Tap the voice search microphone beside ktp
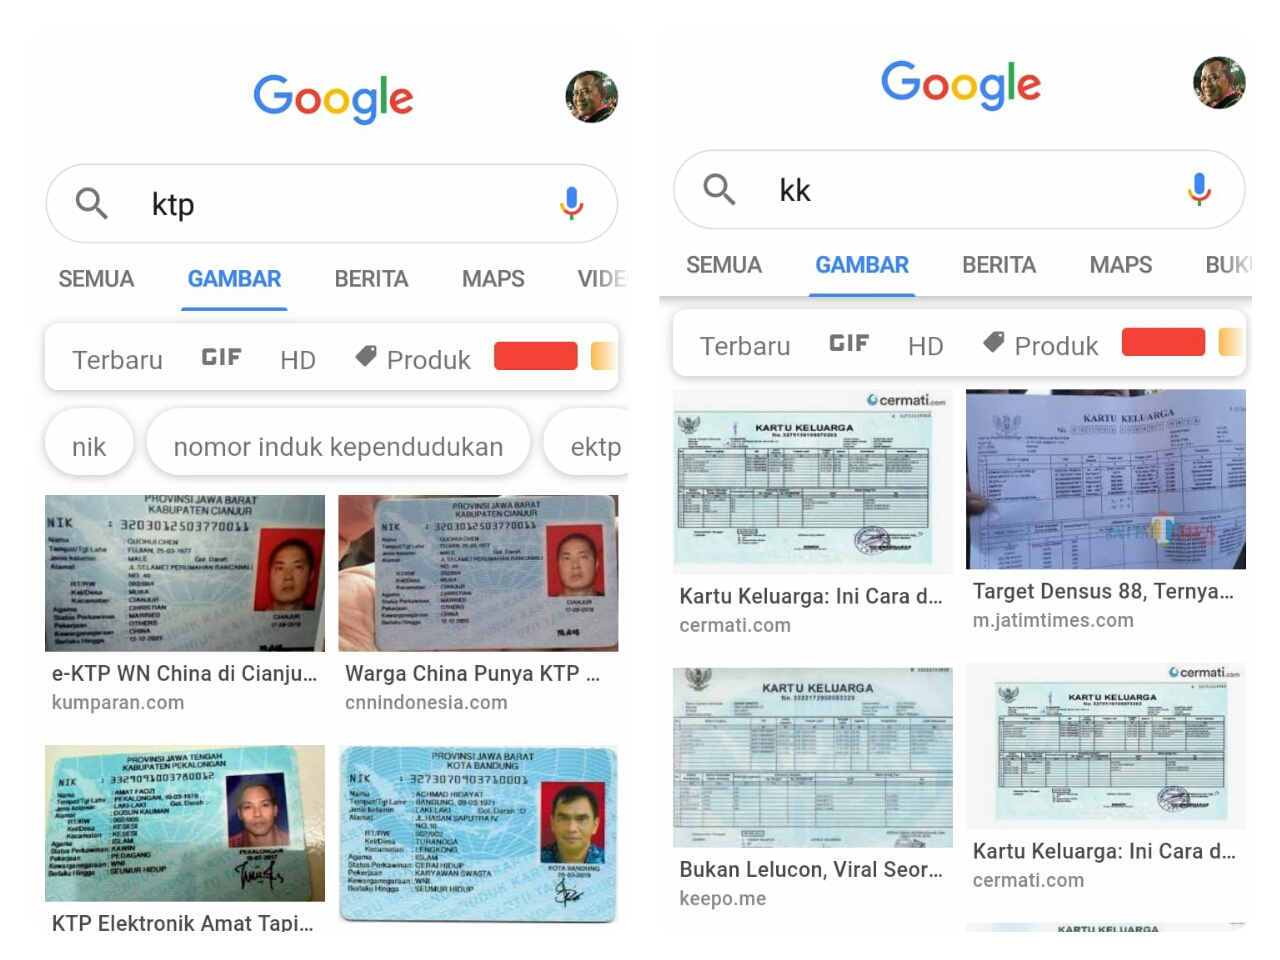This screenshot has height=960, width=1280. point(571,203)
